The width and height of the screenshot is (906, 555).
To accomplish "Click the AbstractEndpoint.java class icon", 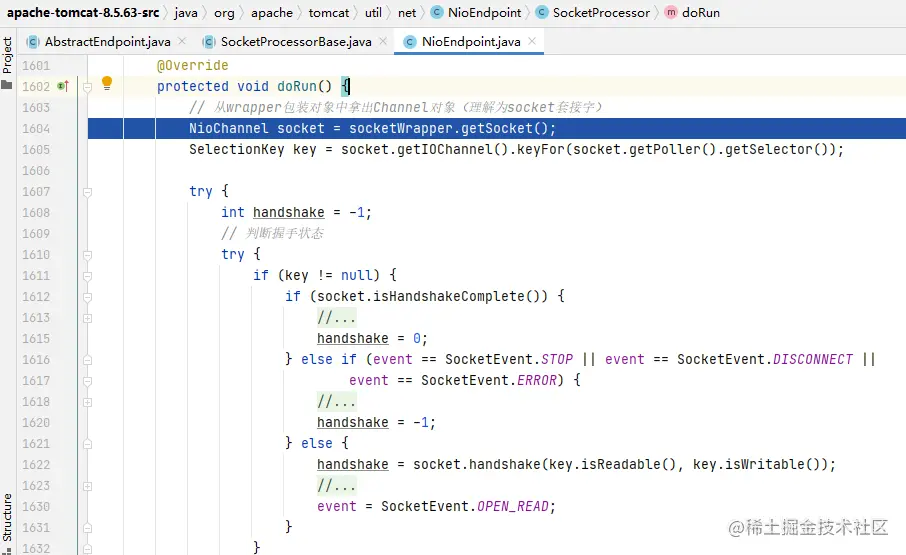I will (33, 42).
